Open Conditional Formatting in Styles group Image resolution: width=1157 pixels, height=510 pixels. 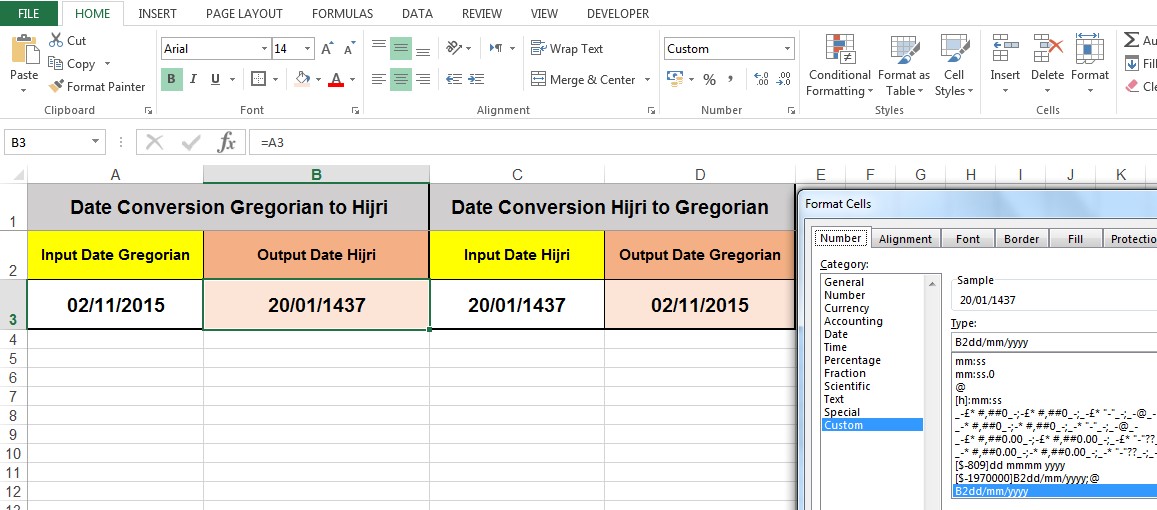click(x=839, y=66)
